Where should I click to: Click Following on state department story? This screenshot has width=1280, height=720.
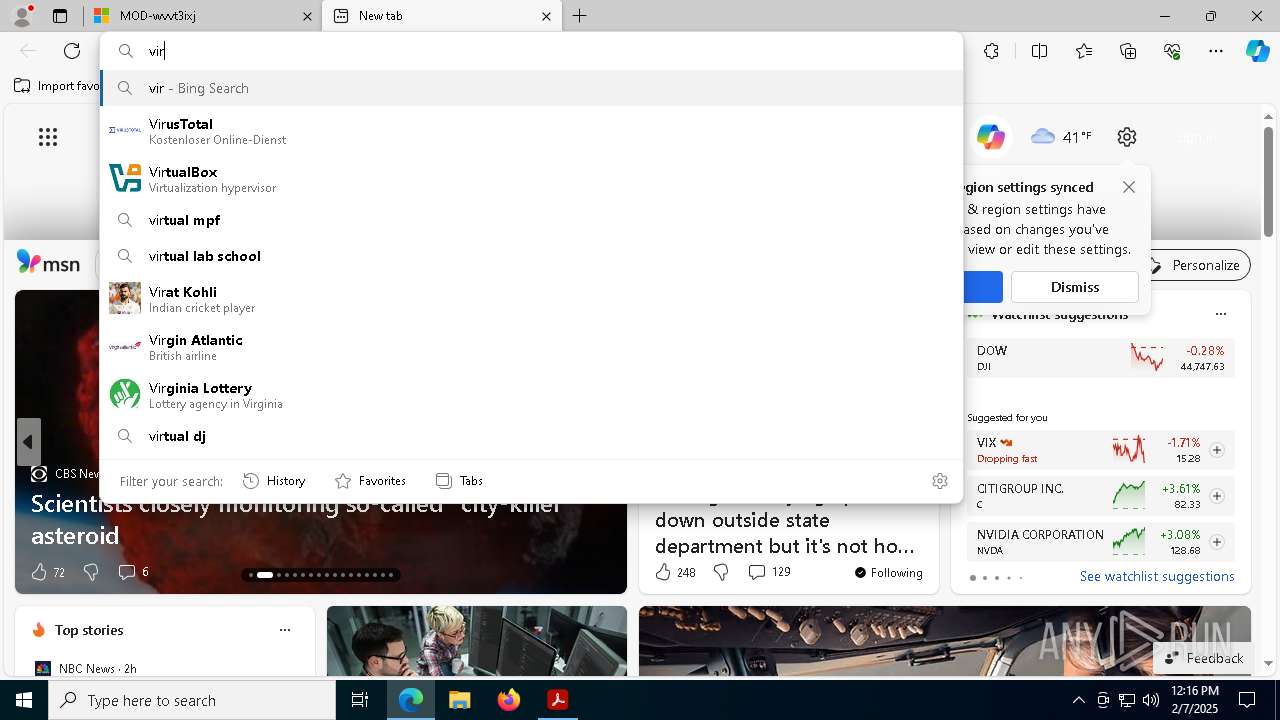888,573
